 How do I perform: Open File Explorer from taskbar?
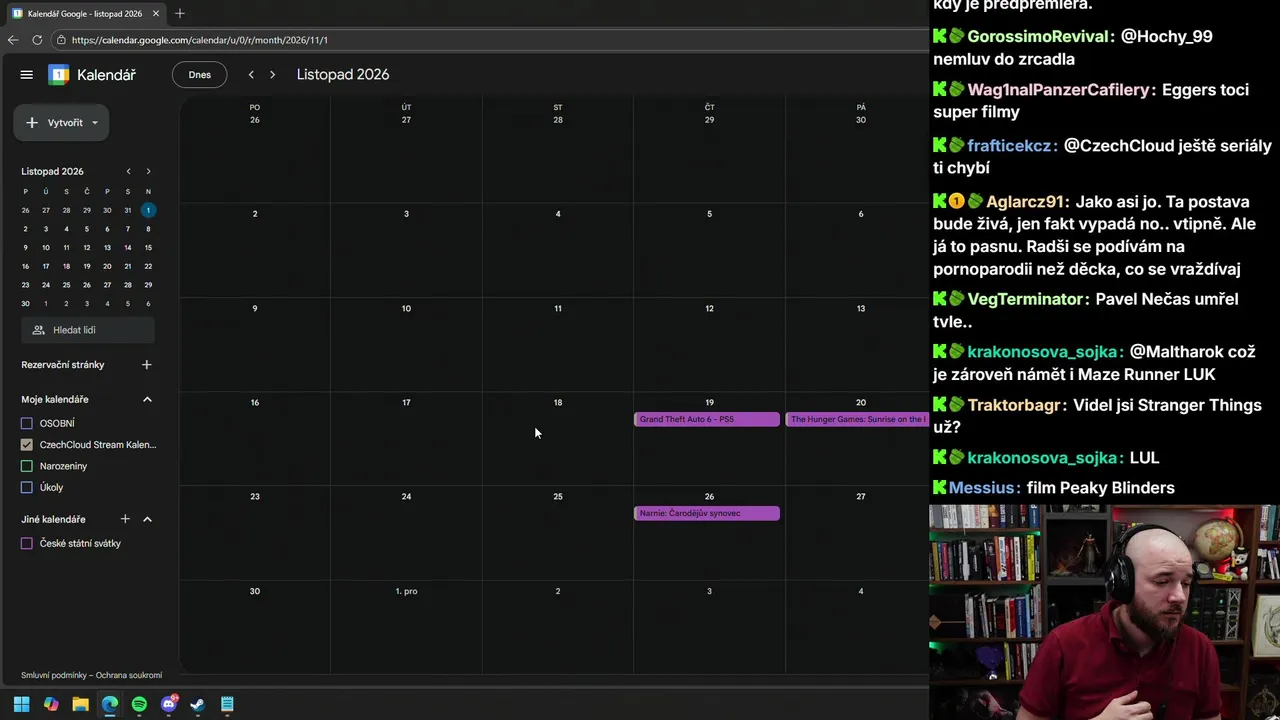click(80, 704)
